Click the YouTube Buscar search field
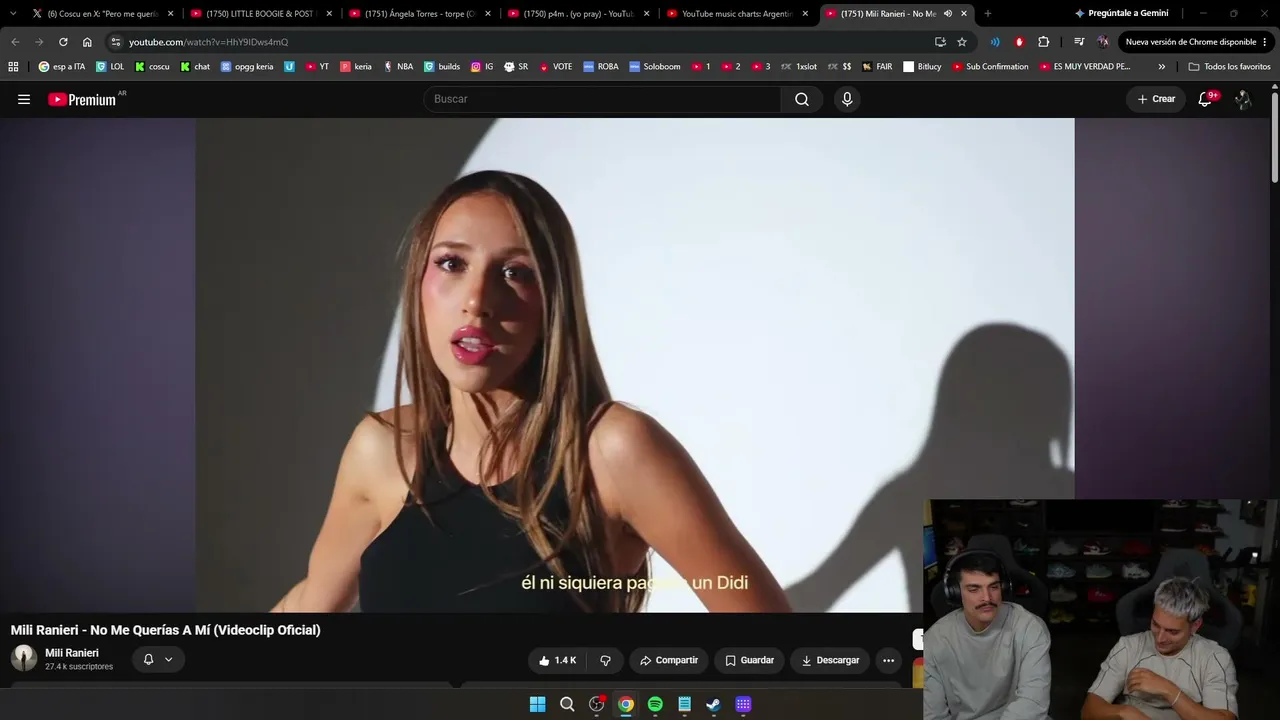The height and width of the screenshot is (720, 1280). (602, 99)
